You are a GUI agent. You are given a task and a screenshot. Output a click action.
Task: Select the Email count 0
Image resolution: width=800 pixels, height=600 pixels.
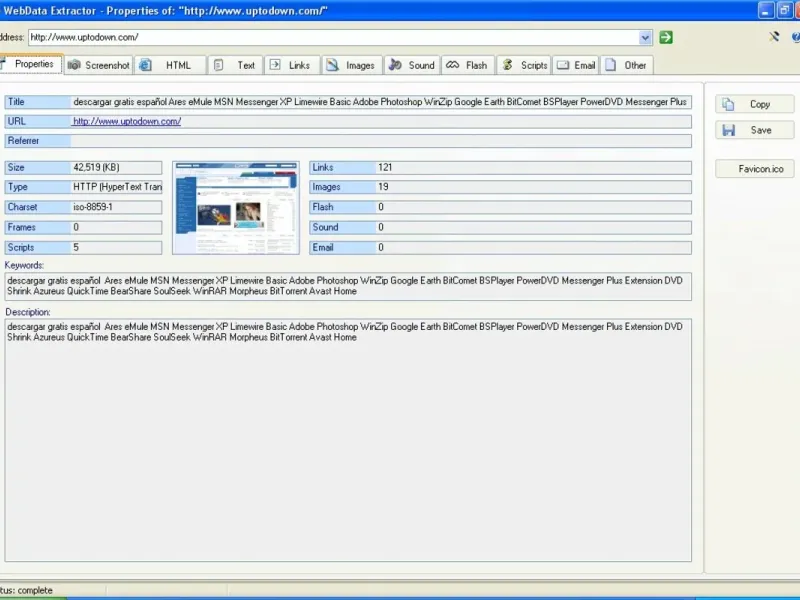[381, 247]
